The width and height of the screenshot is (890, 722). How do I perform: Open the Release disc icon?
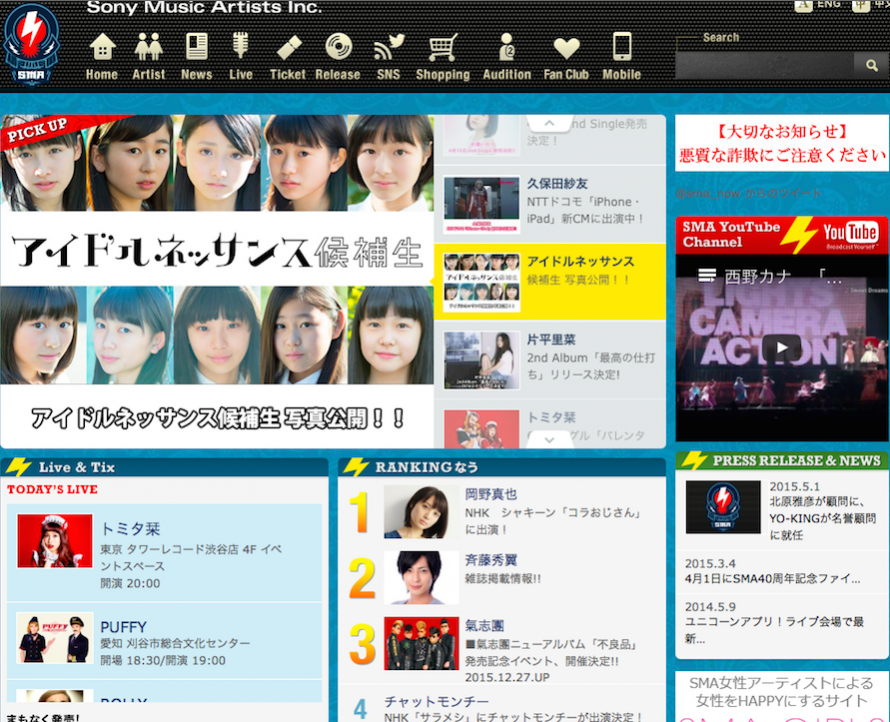338,47
